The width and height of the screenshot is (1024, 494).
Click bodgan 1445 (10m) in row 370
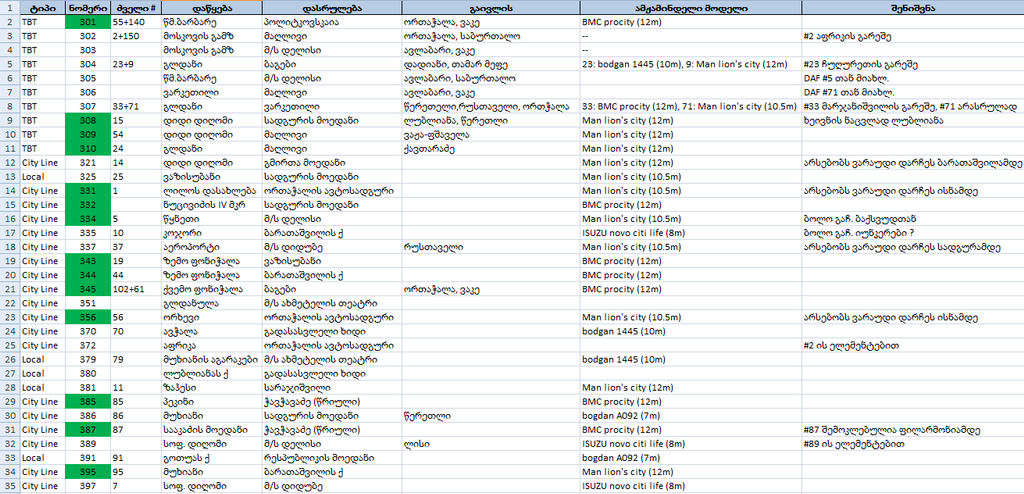pyautogui.click(x=690, y=332)
